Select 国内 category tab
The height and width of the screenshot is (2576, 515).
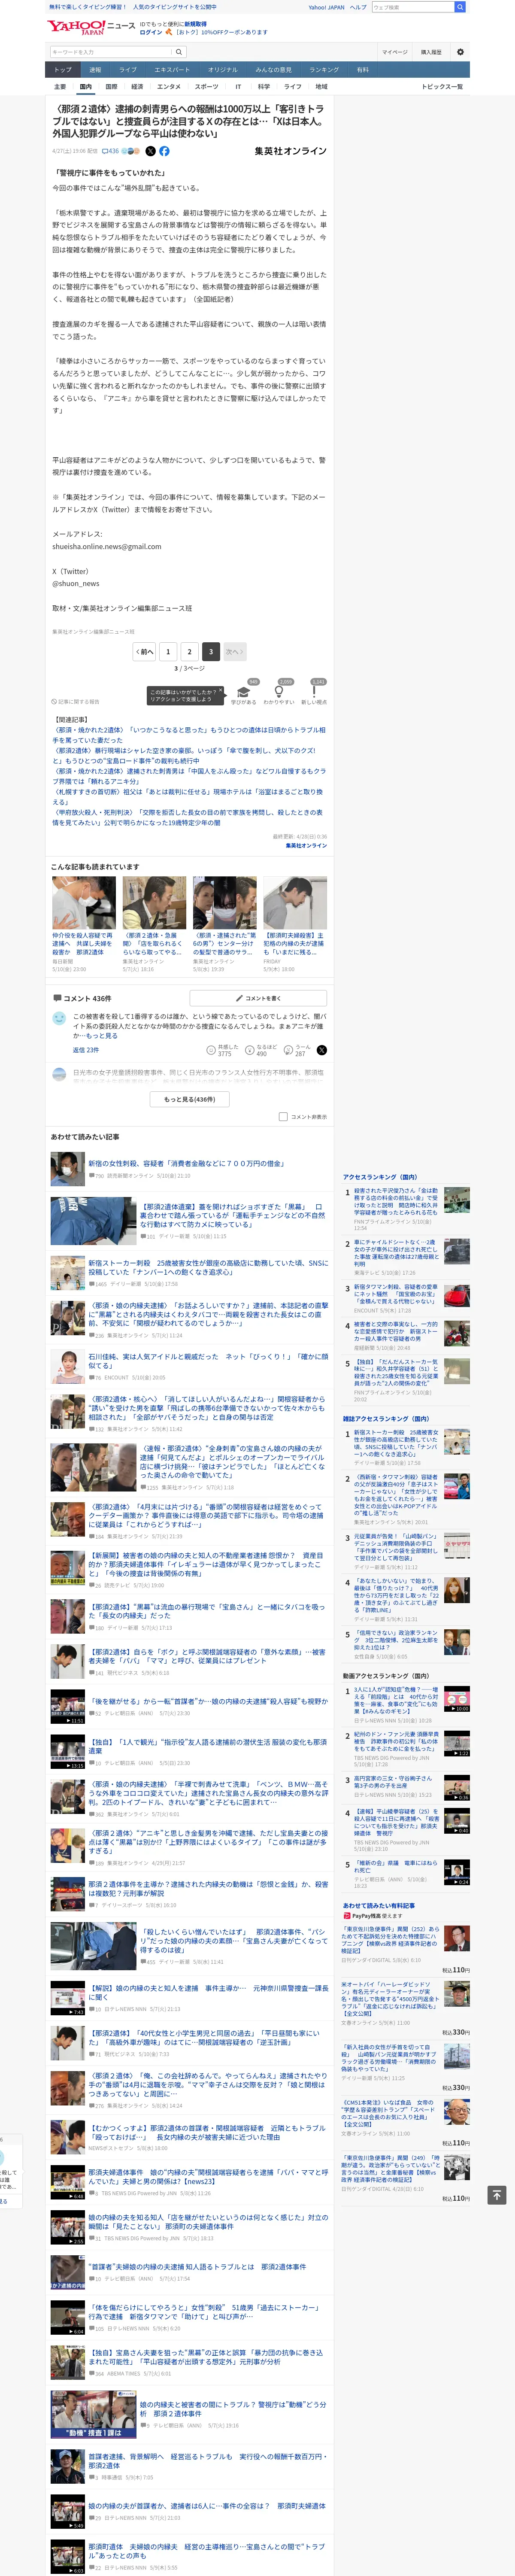click(x=86, y=87)
